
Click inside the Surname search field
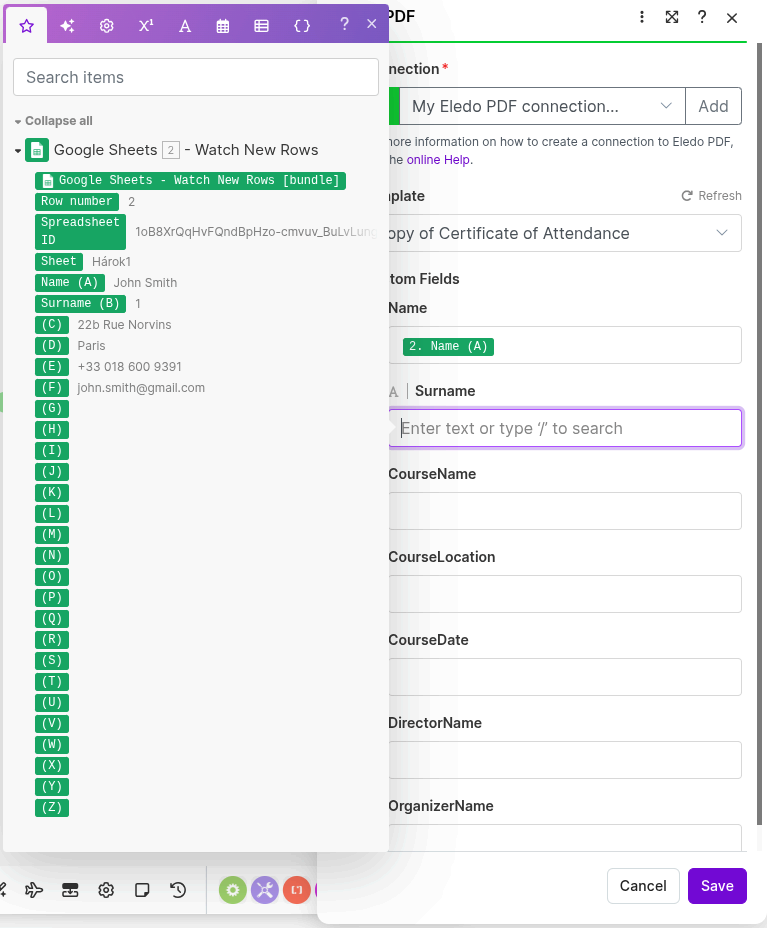point(565,427)
